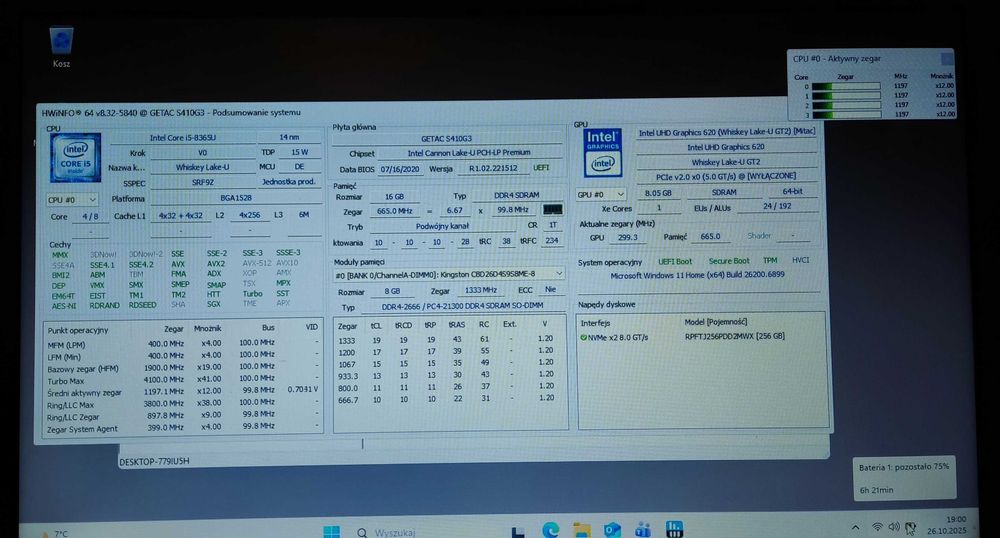Click BIOS date 07/16/2020

pyautogui.click(x=400, y=169)
